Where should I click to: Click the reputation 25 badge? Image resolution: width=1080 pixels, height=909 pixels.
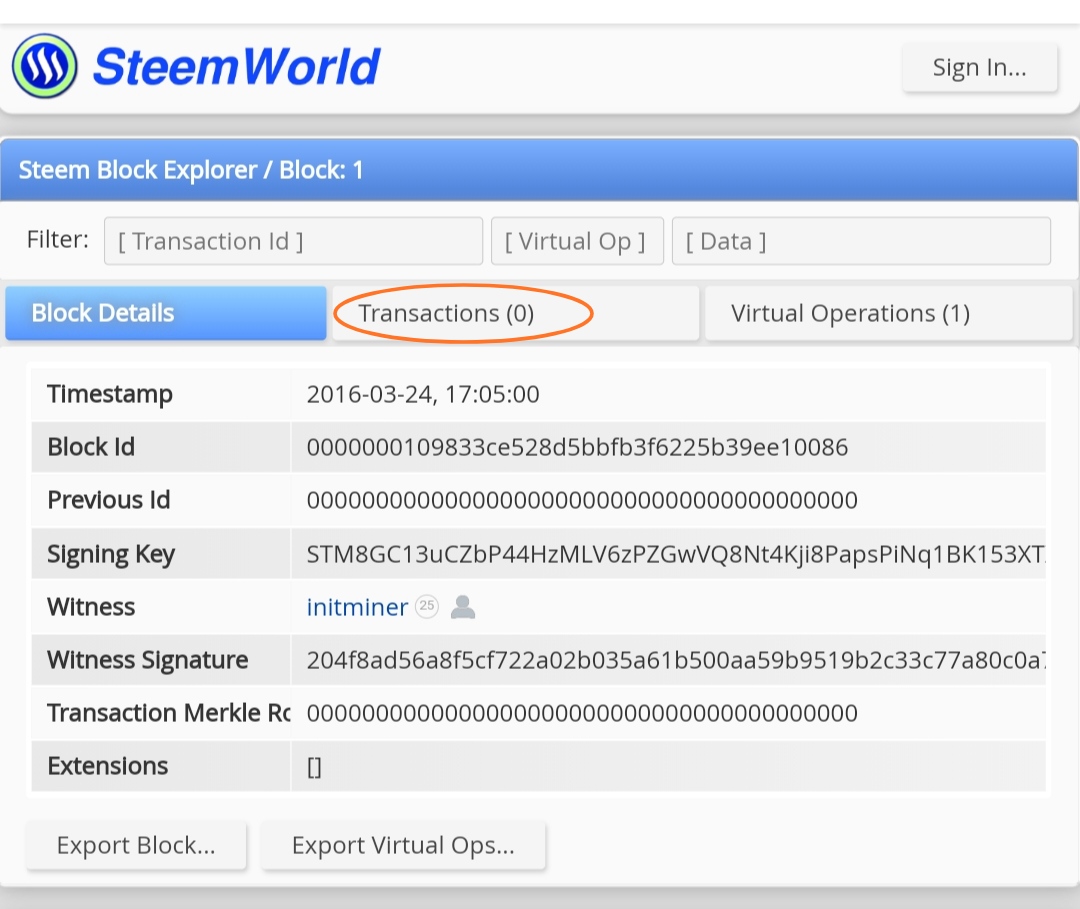click(427, 606)
